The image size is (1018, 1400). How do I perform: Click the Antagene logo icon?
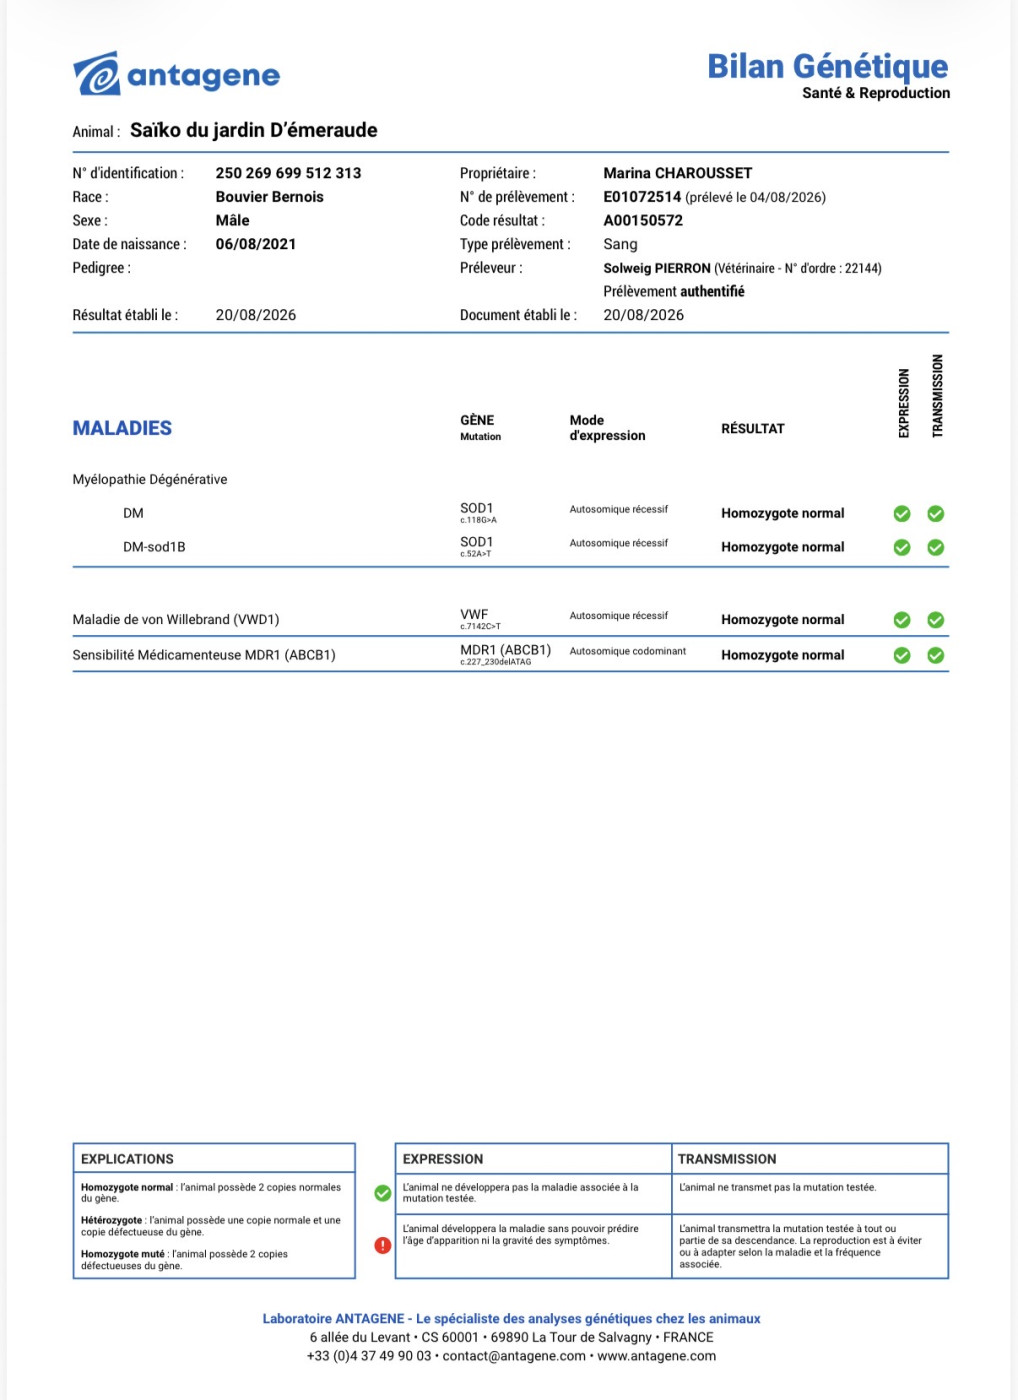pyautogui.click(x=97, y=75)
